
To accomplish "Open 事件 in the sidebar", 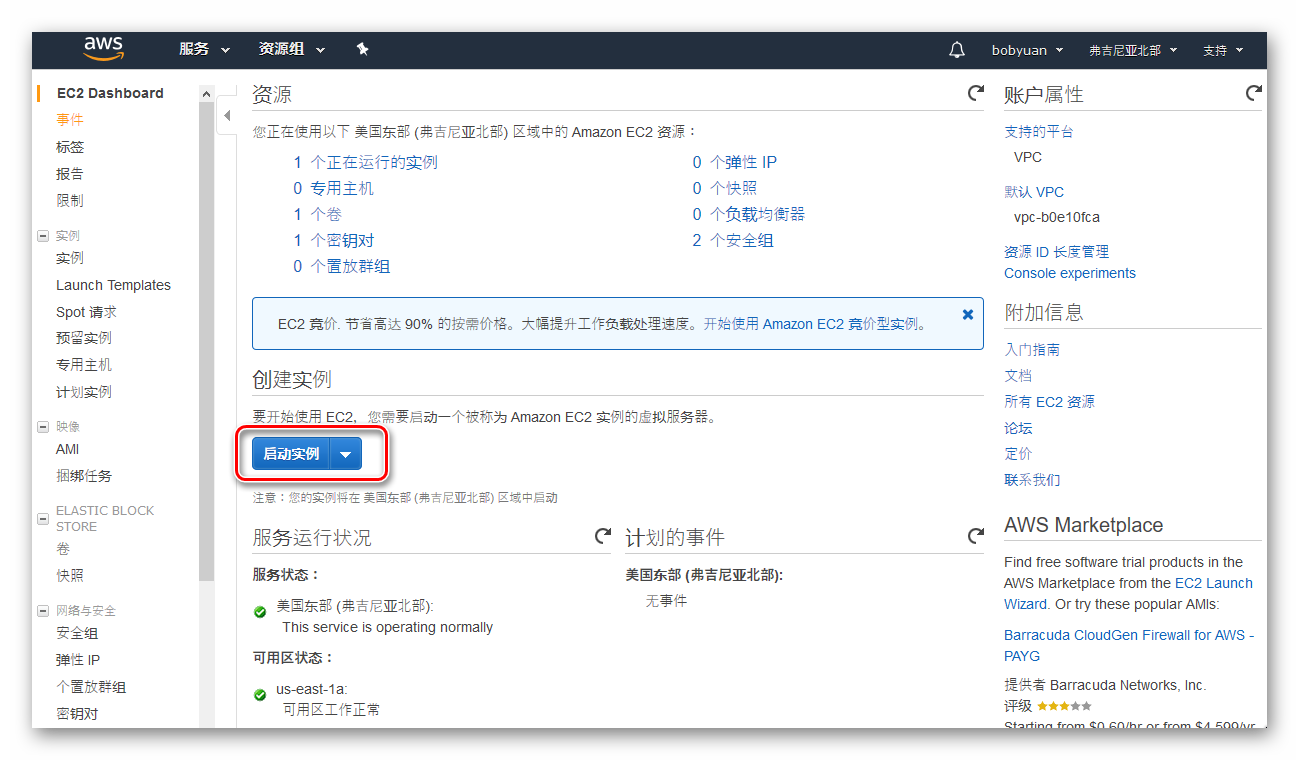I will click(x=70, y=120).
